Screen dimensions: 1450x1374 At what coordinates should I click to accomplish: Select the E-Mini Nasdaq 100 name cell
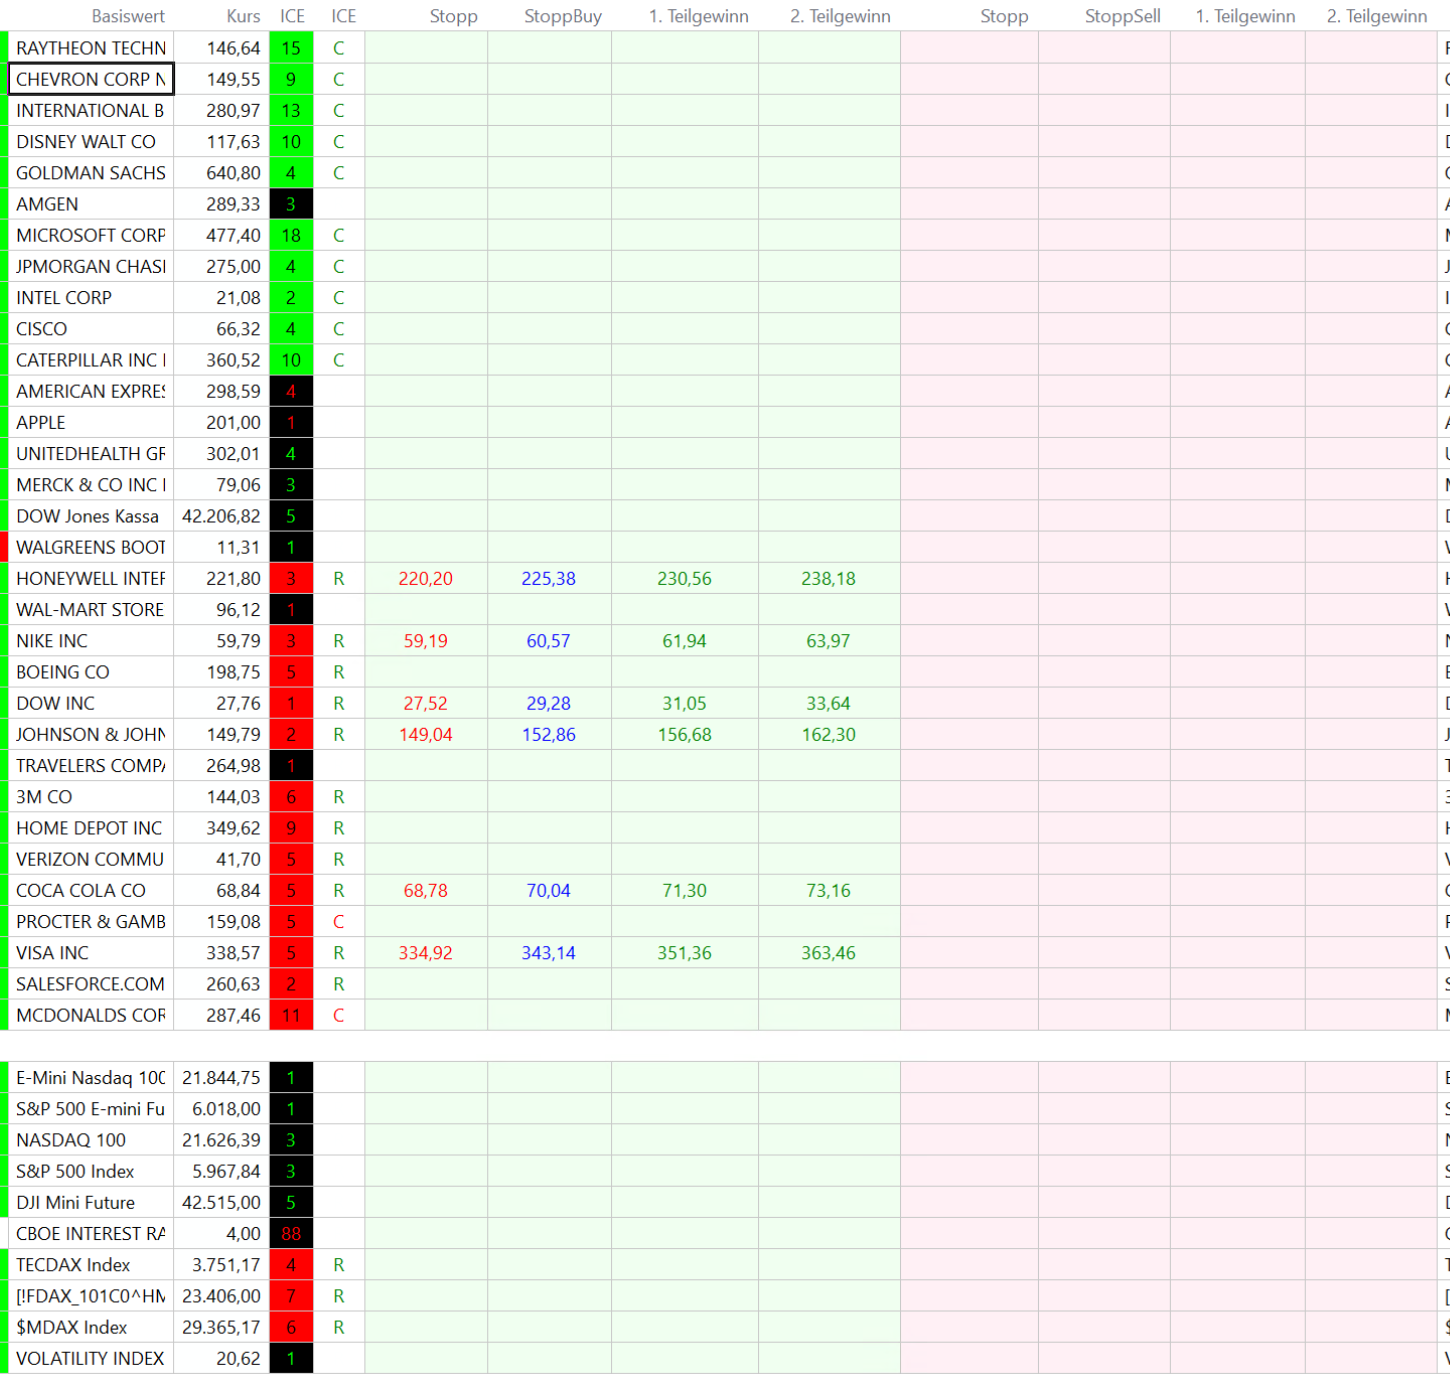(90, 1078)
